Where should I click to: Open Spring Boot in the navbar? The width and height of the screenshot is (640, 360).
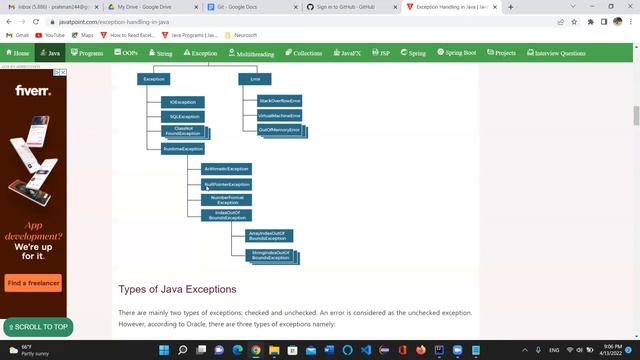(x=456, y=53)
